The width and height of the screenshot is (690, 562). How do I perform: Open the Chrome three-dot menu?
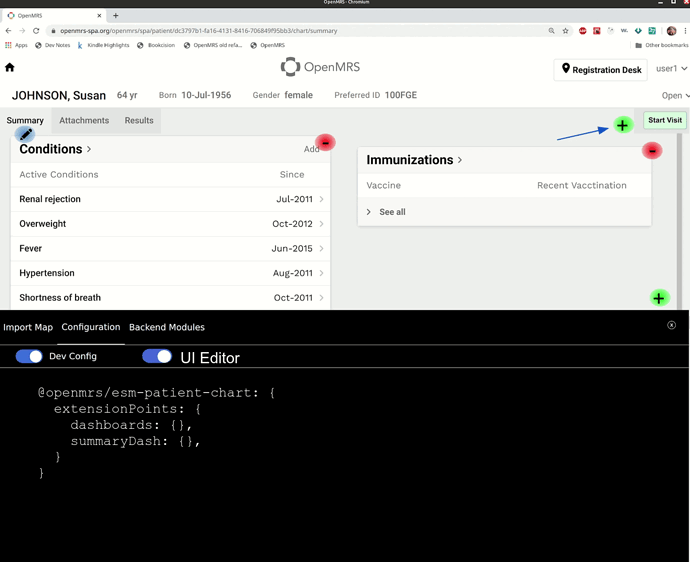[685, 31]
